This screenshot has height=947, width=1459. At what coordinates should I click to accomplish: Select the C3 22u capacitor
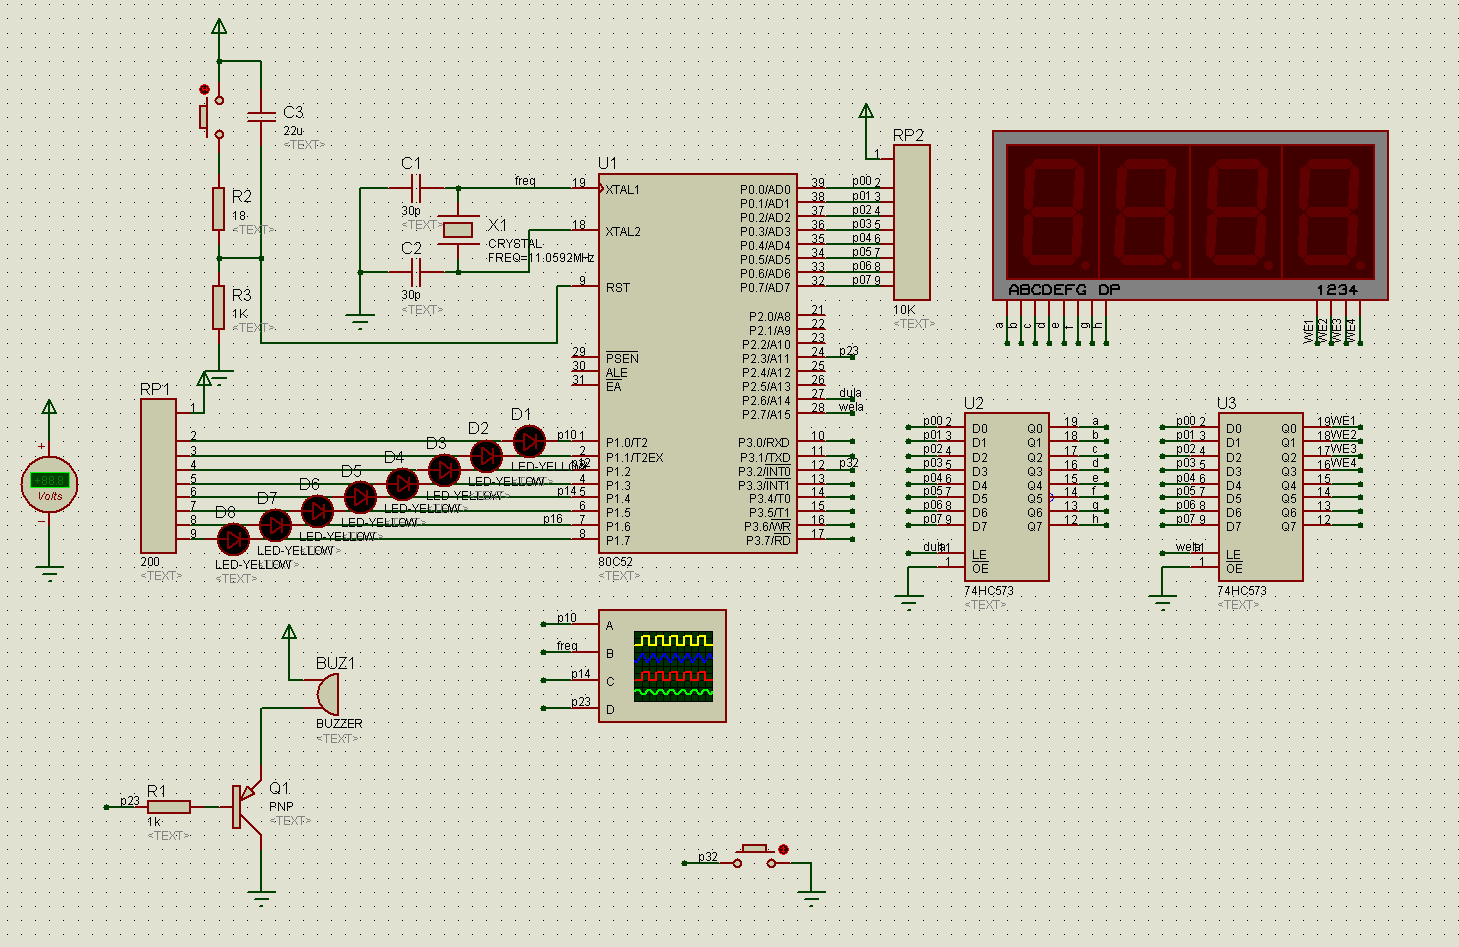click(x=261, y=117)
